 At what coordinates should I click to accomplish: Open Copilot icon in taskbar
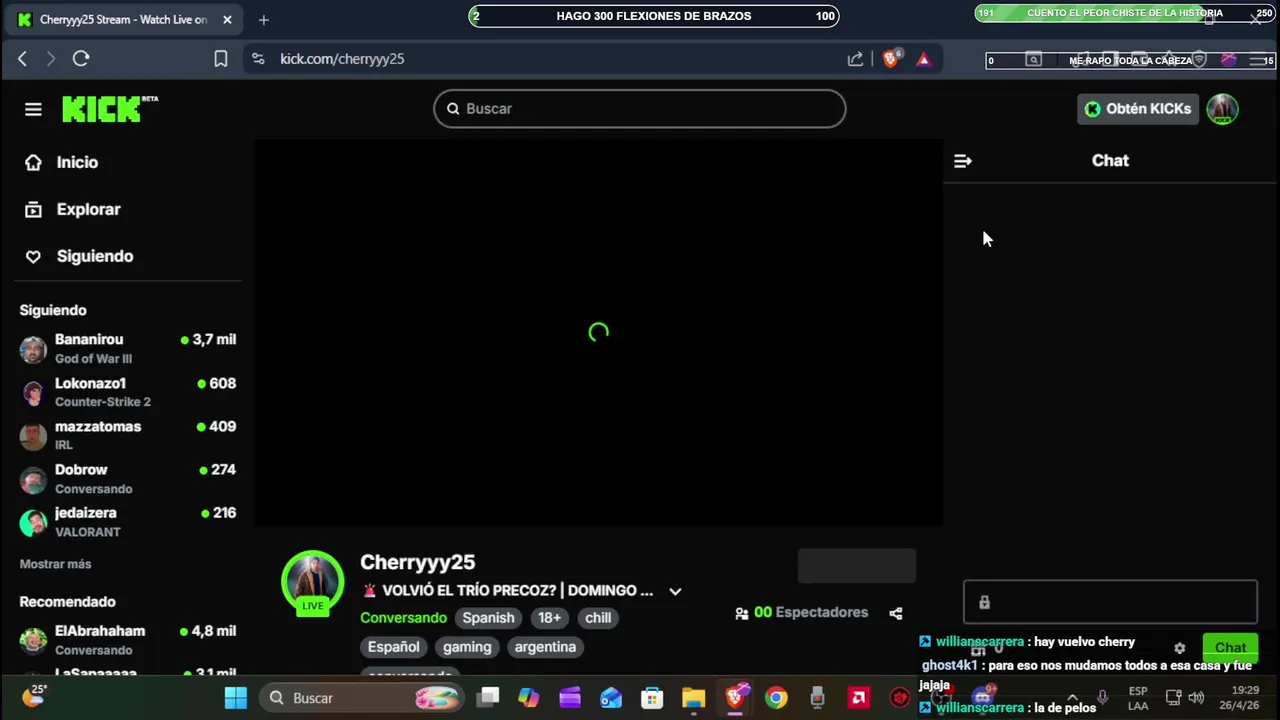[x=528, y=698]
